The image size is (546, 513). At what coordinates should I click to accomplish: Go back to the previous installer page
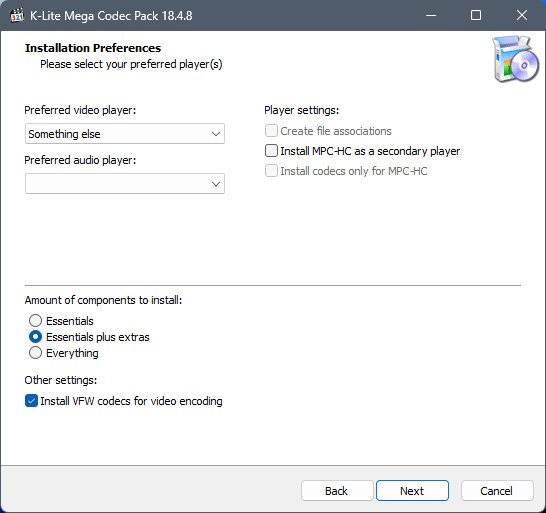pos(337,491)
